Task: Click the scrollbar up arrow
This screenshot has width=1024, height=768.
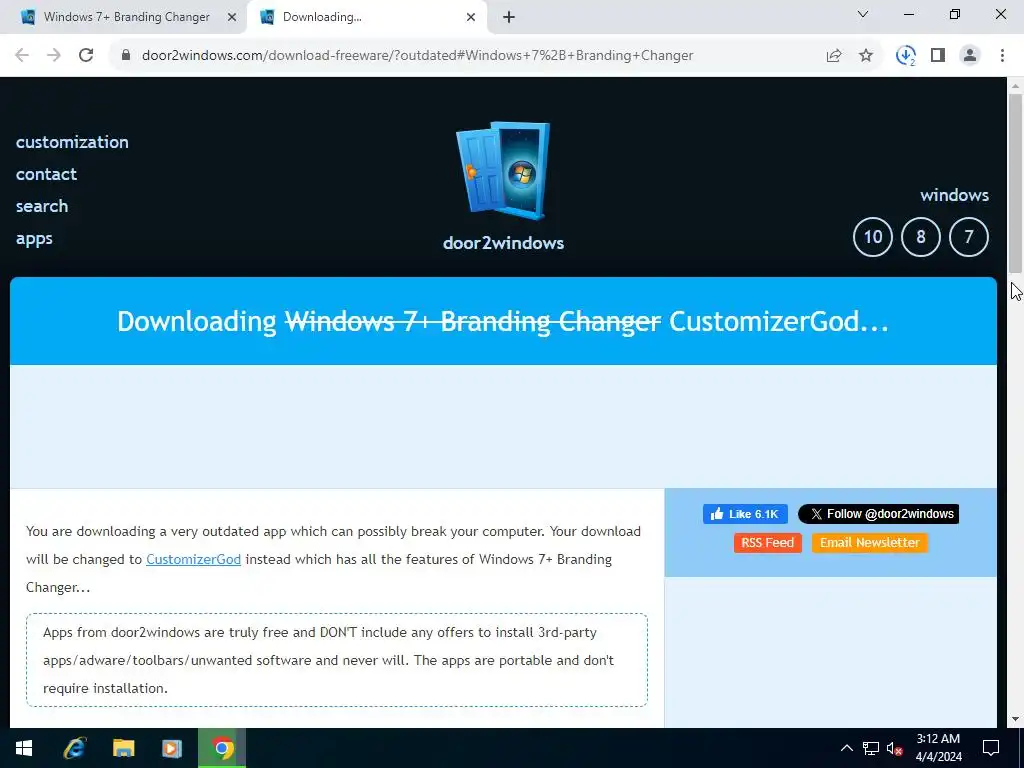Action: point(1015,85)
